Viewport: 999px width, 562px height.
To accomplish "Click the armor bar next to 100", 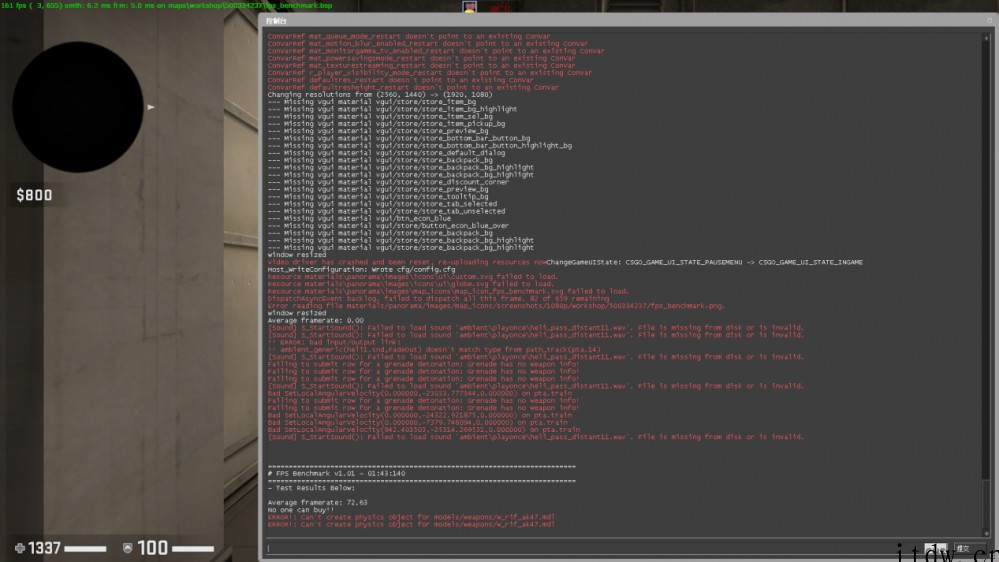I will (193, 549).
